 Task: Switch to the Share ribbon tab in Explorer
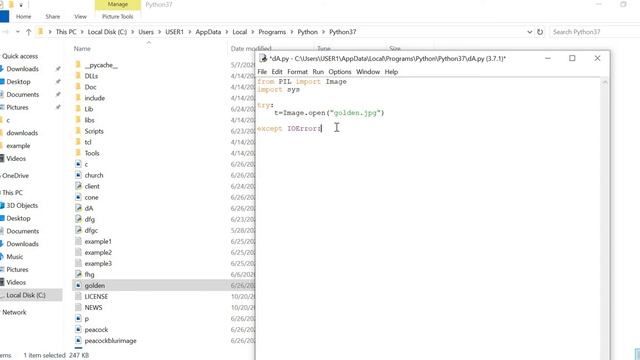click(x=53, y=16)
